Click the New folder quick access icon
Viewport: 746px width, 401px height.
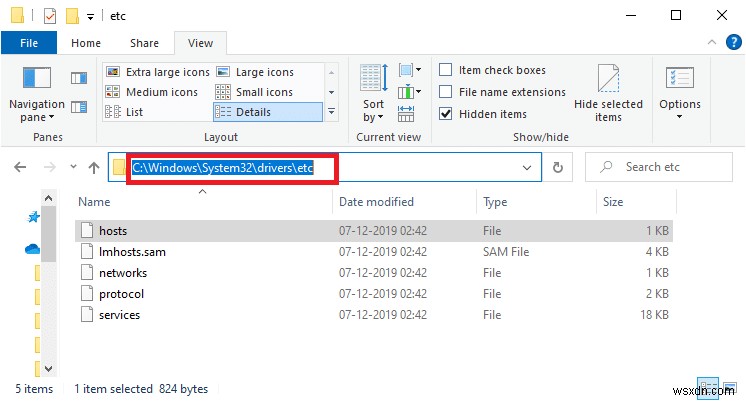[x=72, y=16]
